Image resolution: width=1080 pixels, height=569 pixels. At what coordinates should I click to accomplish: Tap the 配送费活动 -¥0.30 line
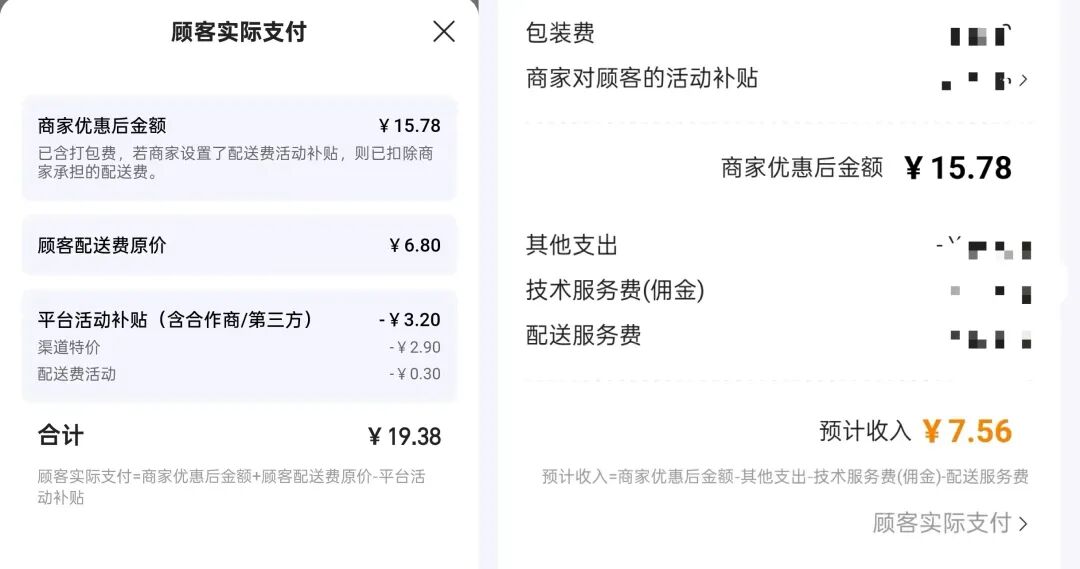(x=239, y=374)
